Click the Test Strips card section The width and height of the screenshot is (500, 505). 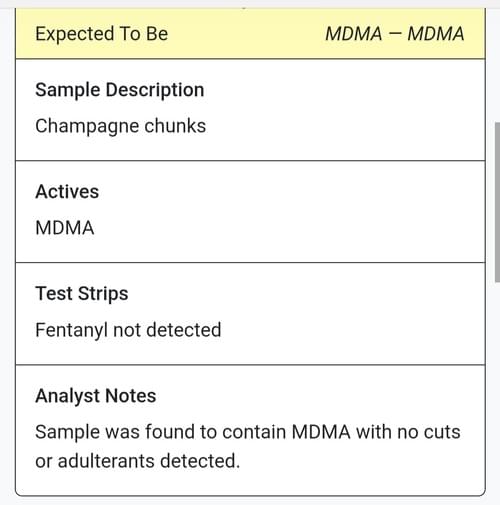pos(250,314)
